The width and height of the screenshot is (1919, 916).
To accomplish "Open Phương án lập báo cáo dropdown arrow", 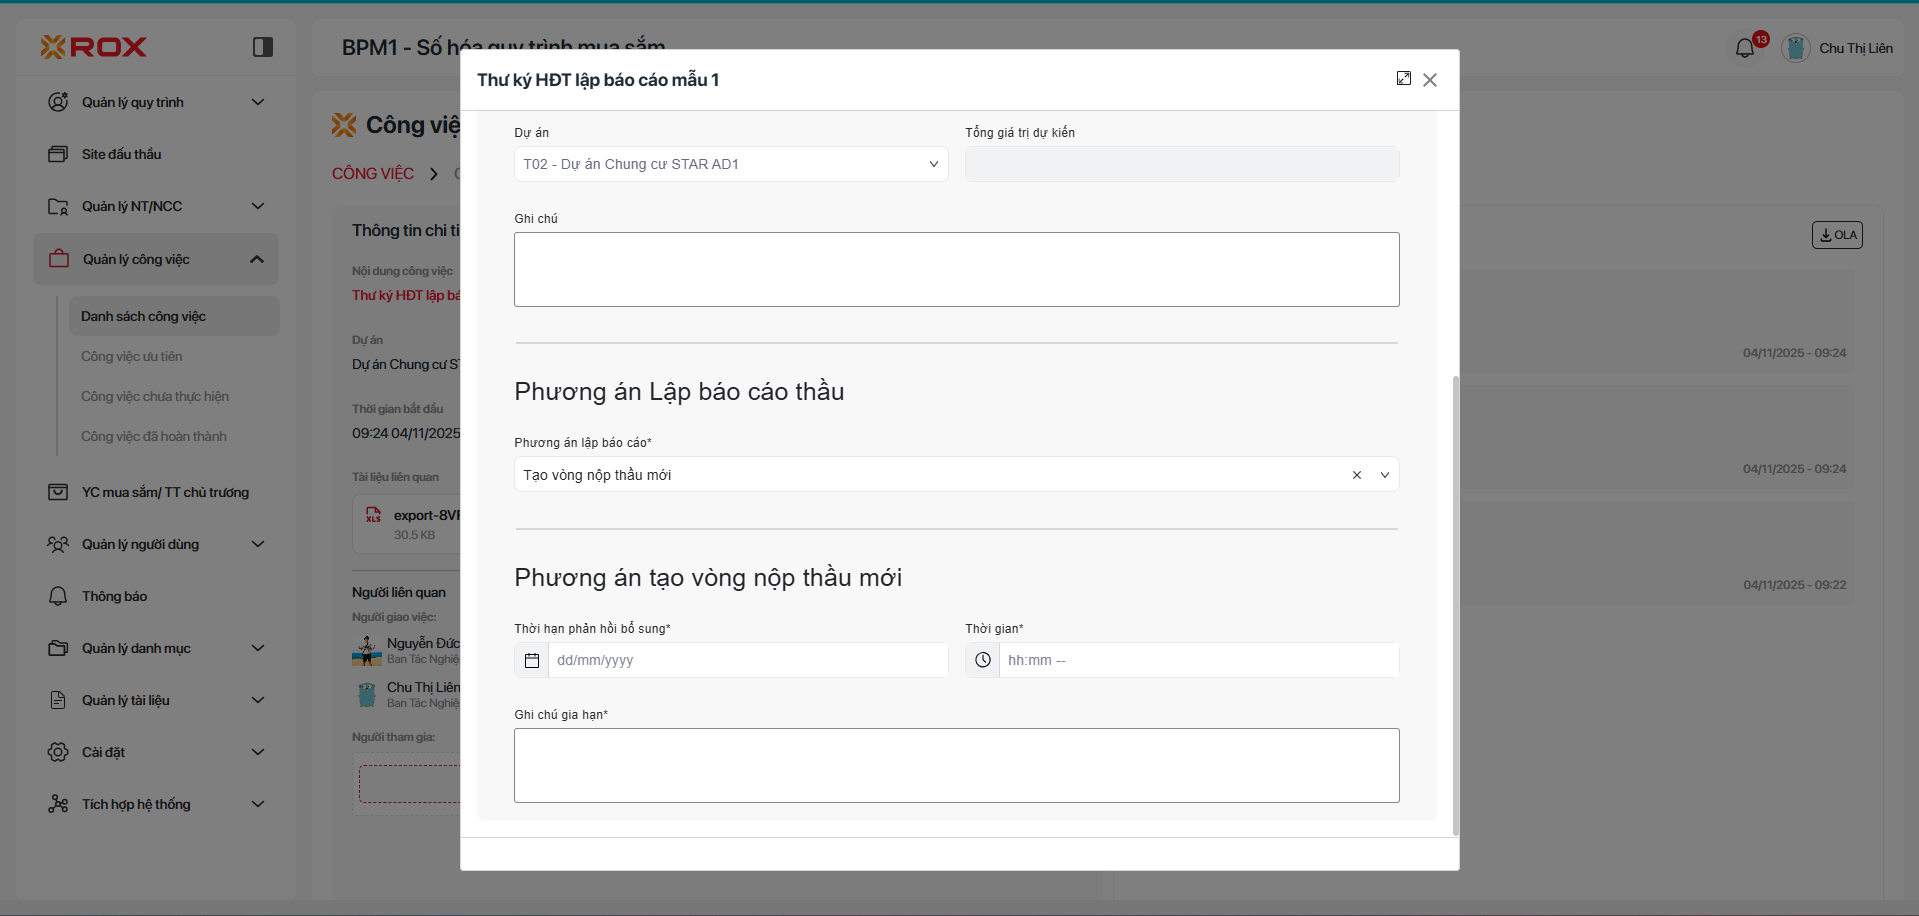I will [1385, 475].
